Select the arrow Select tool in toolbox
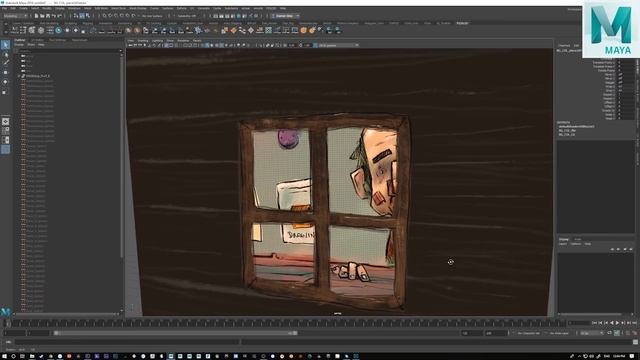Image resolution: width=640 pixels, height=360 pixels. click(x=5, y=44)
